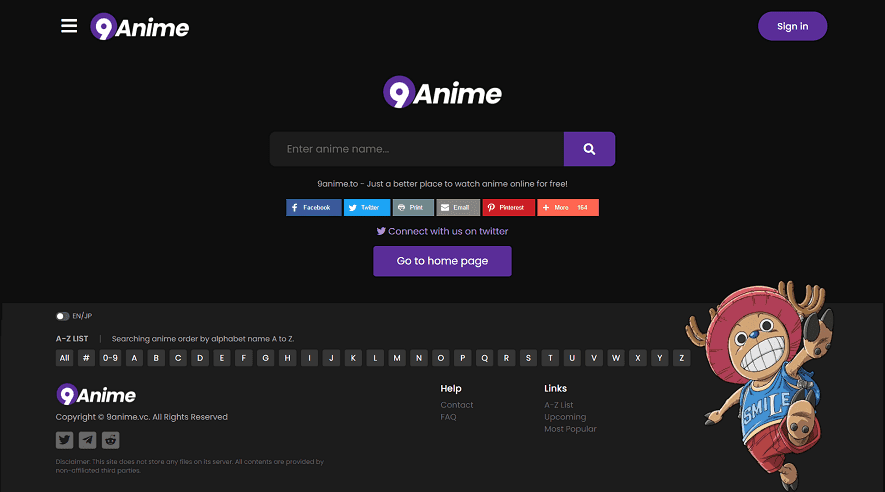Click the footer Telegram icon
This screenshot has width=885, height=492.
click(x=87, y=440)
